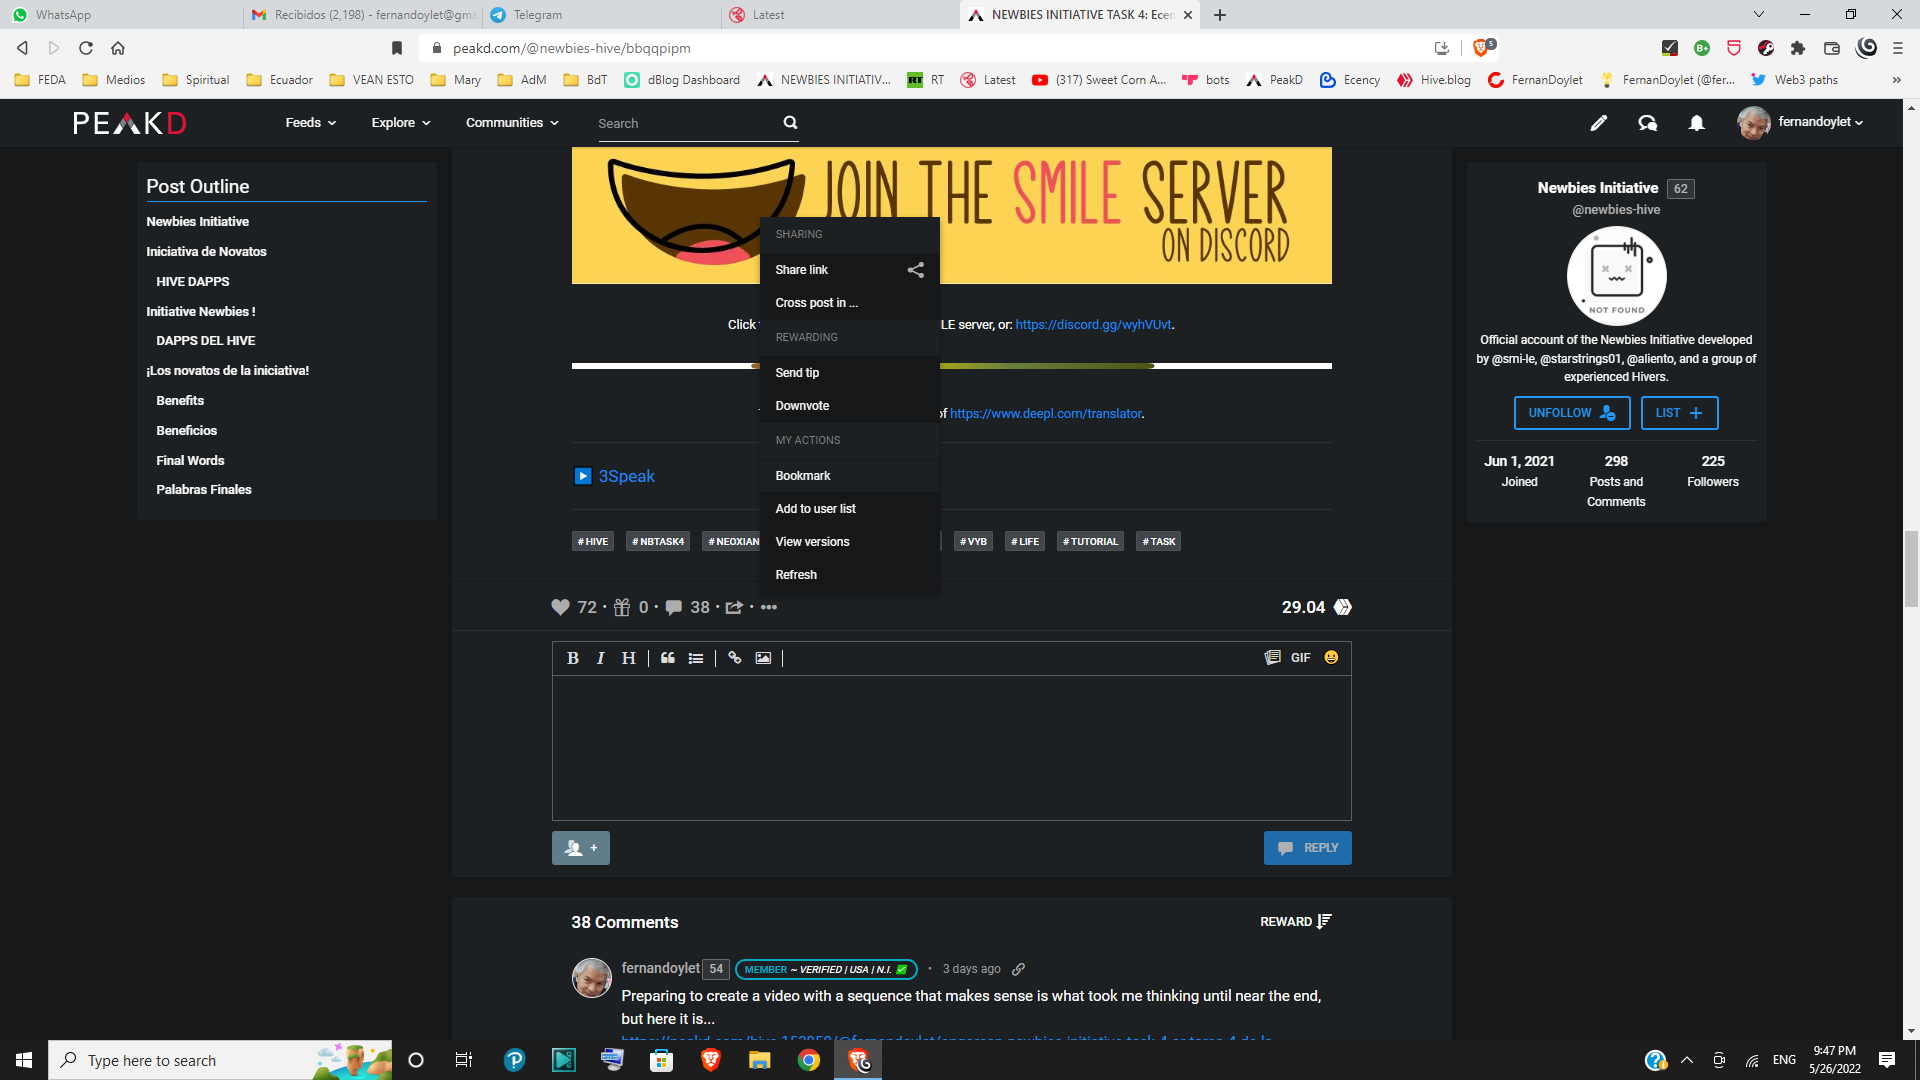Click the #TUTORIAL tag
The image size is (1920, 1080).
click(x=1090, y=542)
